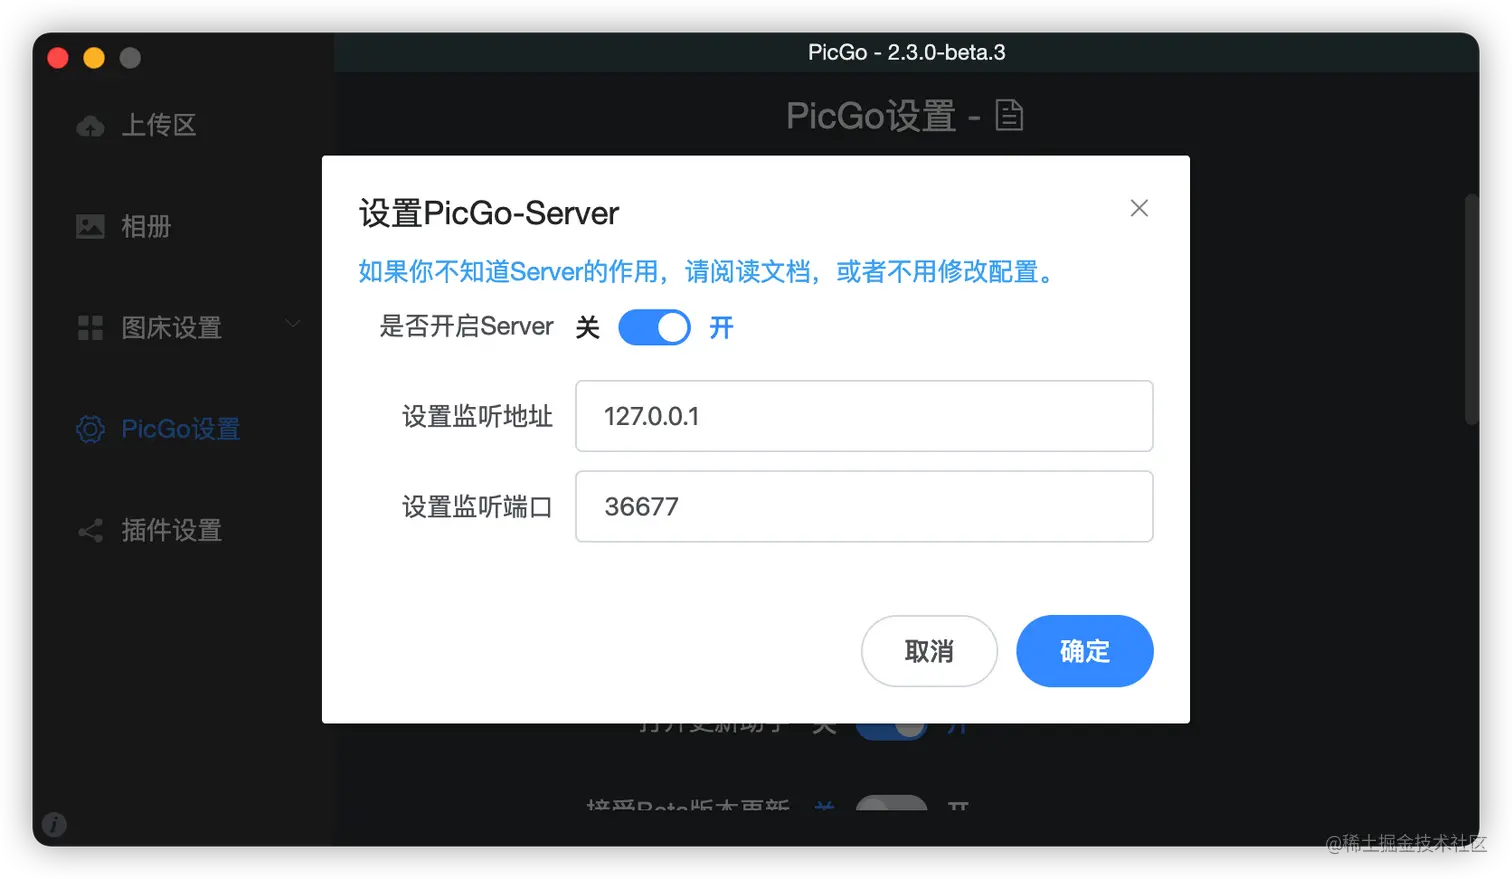Screen dimensions: 1512x879
Task: Expand the 图床设置 chevron
Action: (292, 323)
